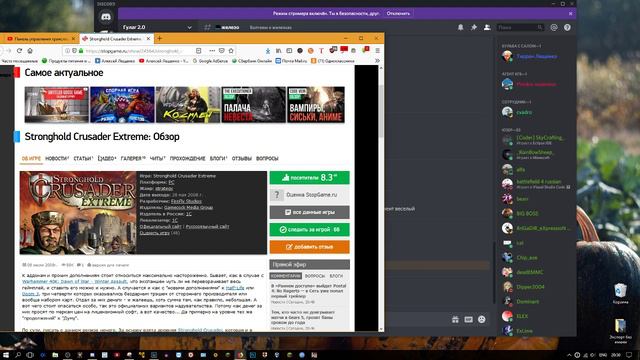Open Gamecock Media Group publisher link
The height and width of the screenshot is (360, 640).
tap(188, 207)
